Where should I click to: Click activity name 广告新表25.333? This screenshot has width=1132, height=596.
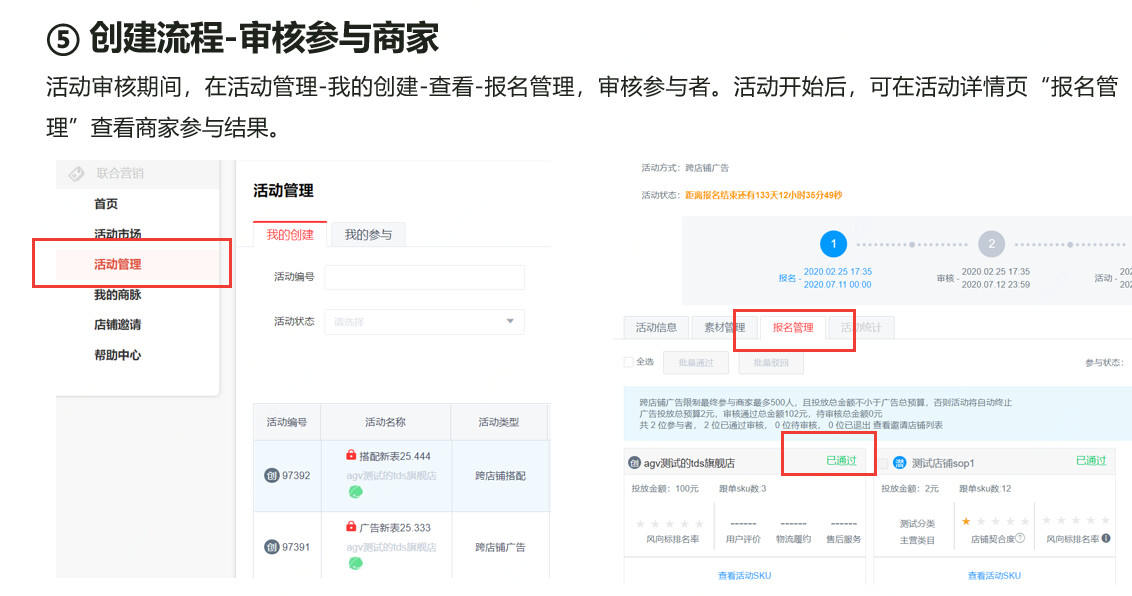click(x=395, y=527)
